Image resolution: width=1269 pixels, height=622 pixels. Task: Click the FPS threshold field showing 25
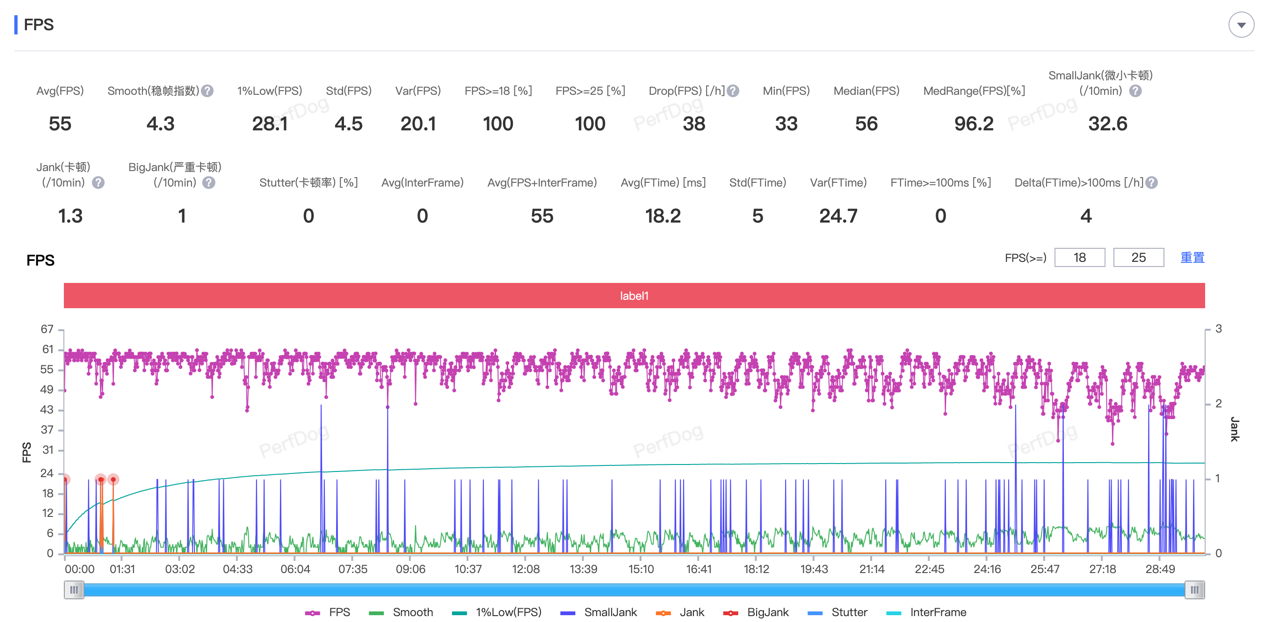click(x=1138, y=258)
